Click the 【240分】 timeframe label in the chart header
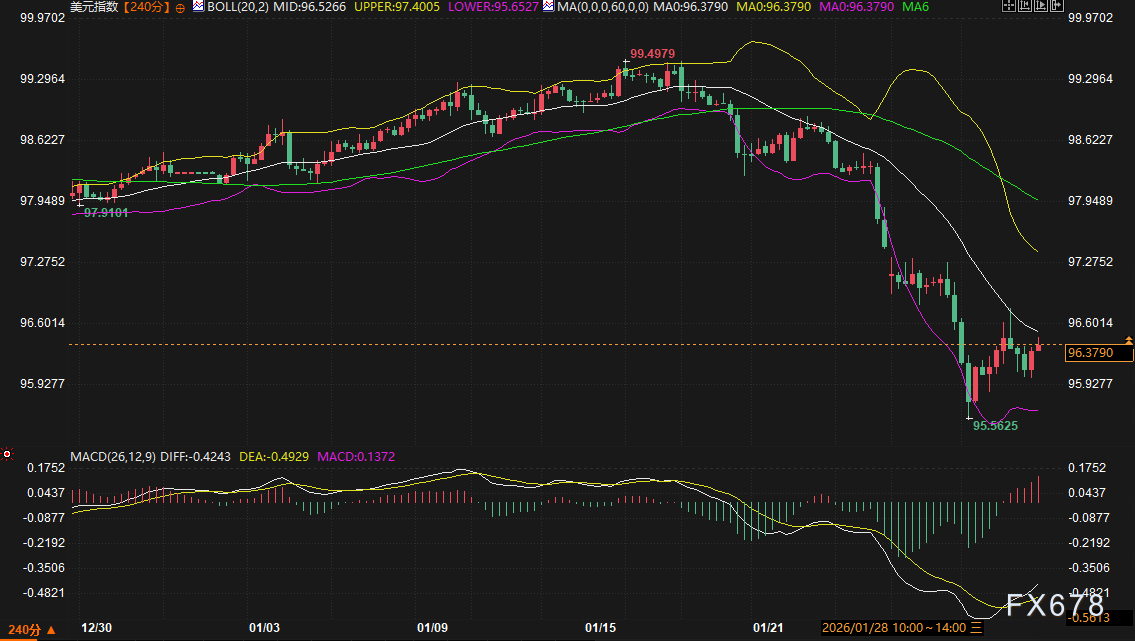Viewport: 1135px width, 641px height. [x=146, y=8]
